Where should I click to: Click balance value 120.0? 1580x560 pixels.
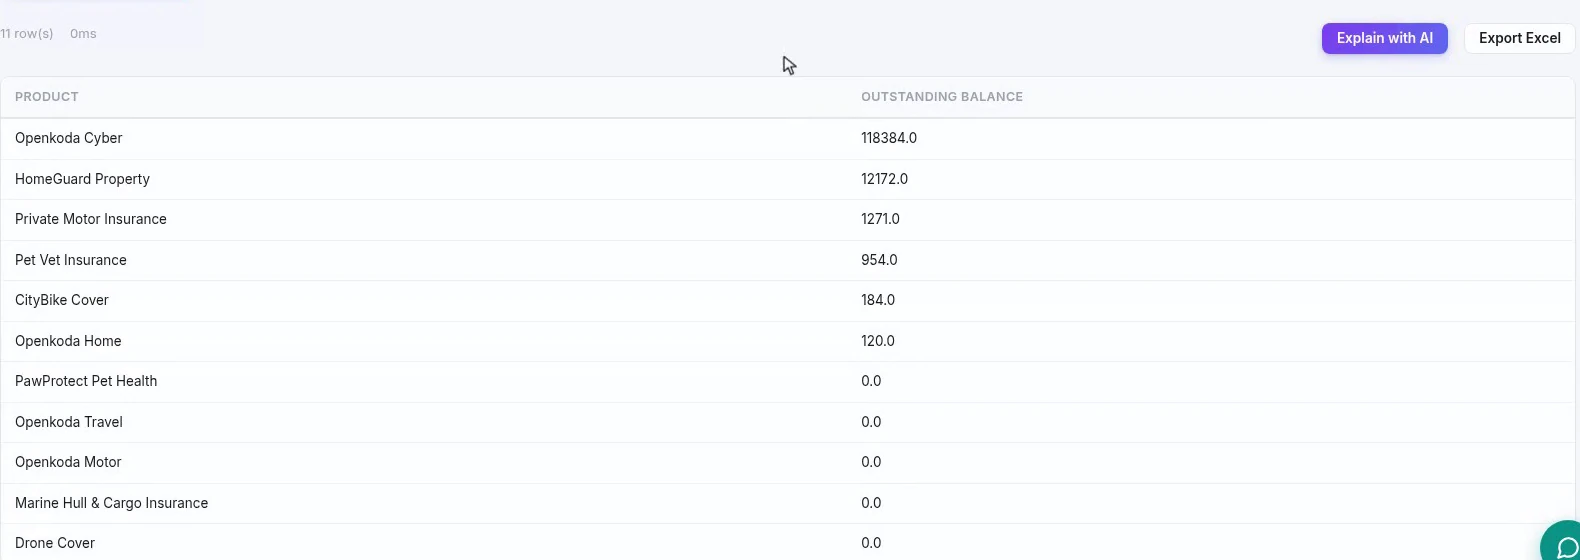(878, 341)
